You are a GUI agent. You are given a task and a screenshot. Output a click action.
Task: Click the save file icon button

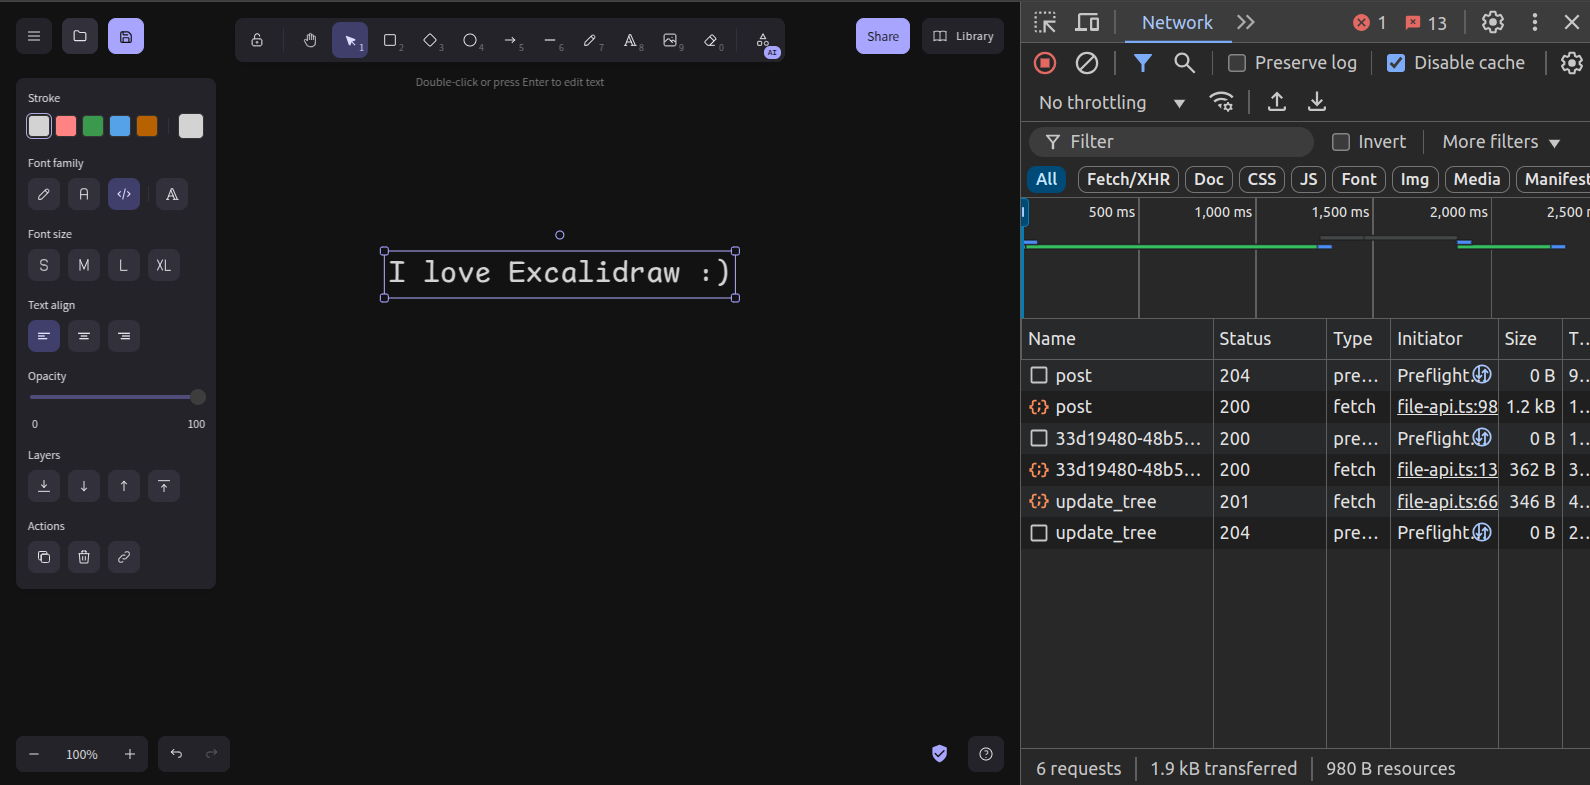(126, 36)
